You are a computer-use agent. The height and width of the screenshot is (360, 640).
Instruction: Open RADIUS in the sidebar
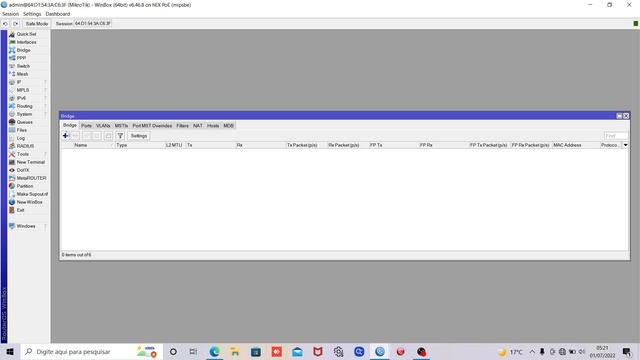[25, 146]
